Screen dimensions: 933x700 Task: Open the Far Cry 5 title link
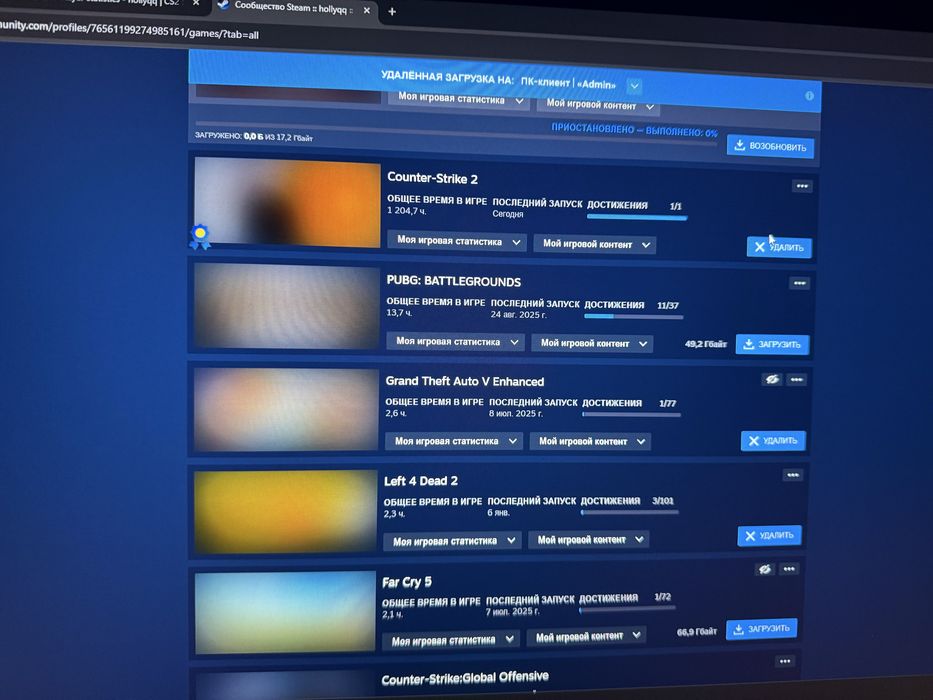tap(407, 582)
